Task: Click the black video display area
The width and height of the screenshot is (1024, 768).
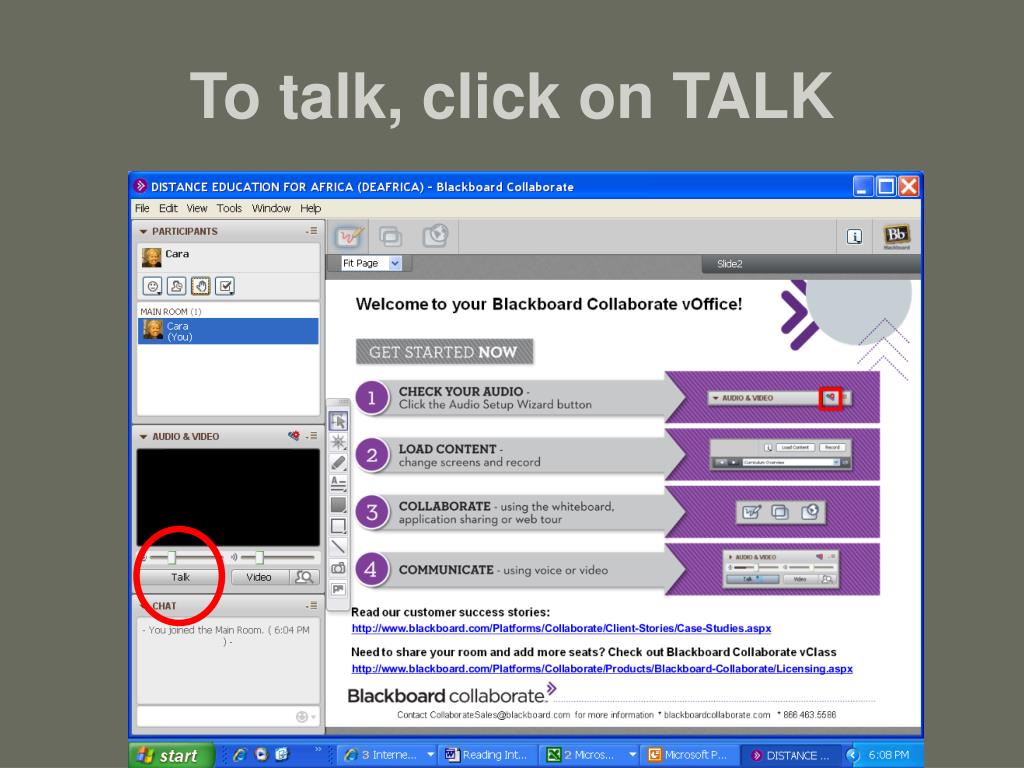Action: pos(228,497)
